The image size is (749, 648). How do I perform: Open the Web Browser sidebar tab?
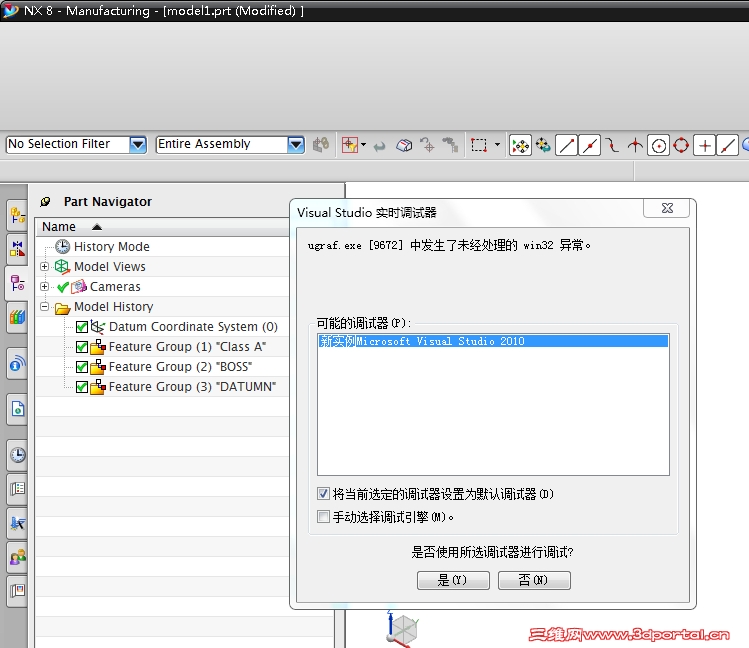coord(17,409)
